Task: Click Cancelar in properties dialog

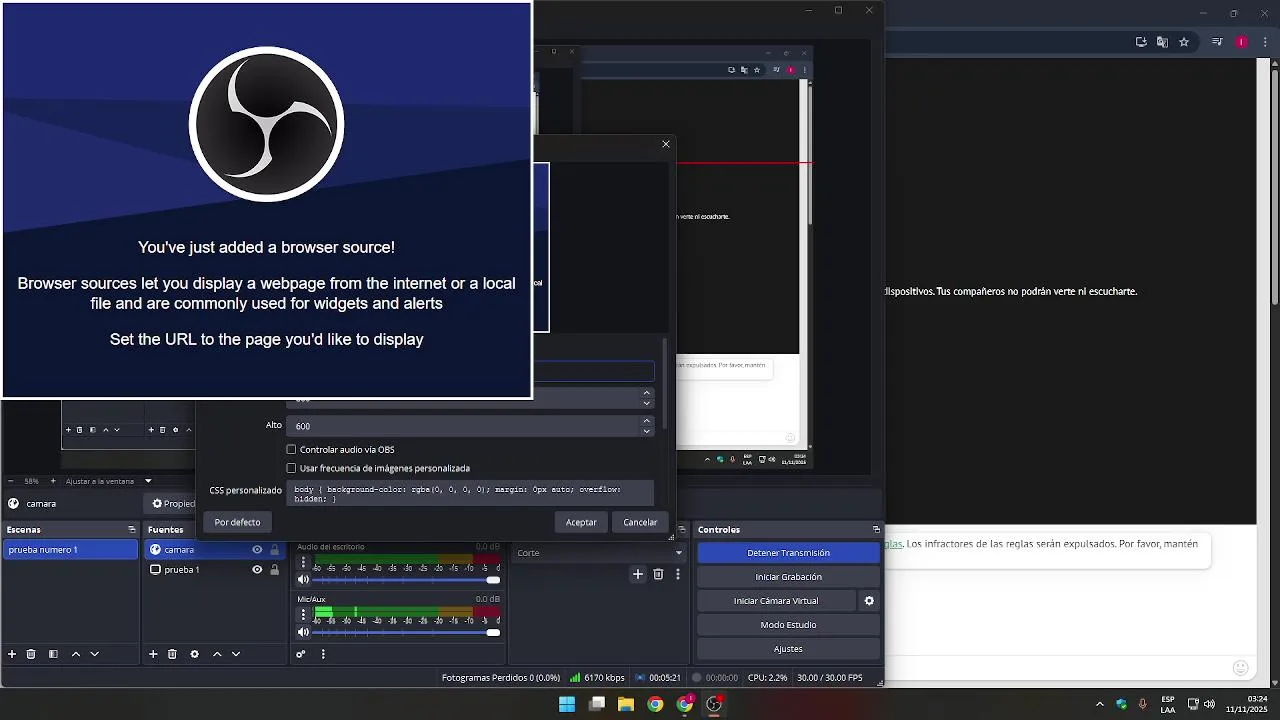Action: coord(640,522)
